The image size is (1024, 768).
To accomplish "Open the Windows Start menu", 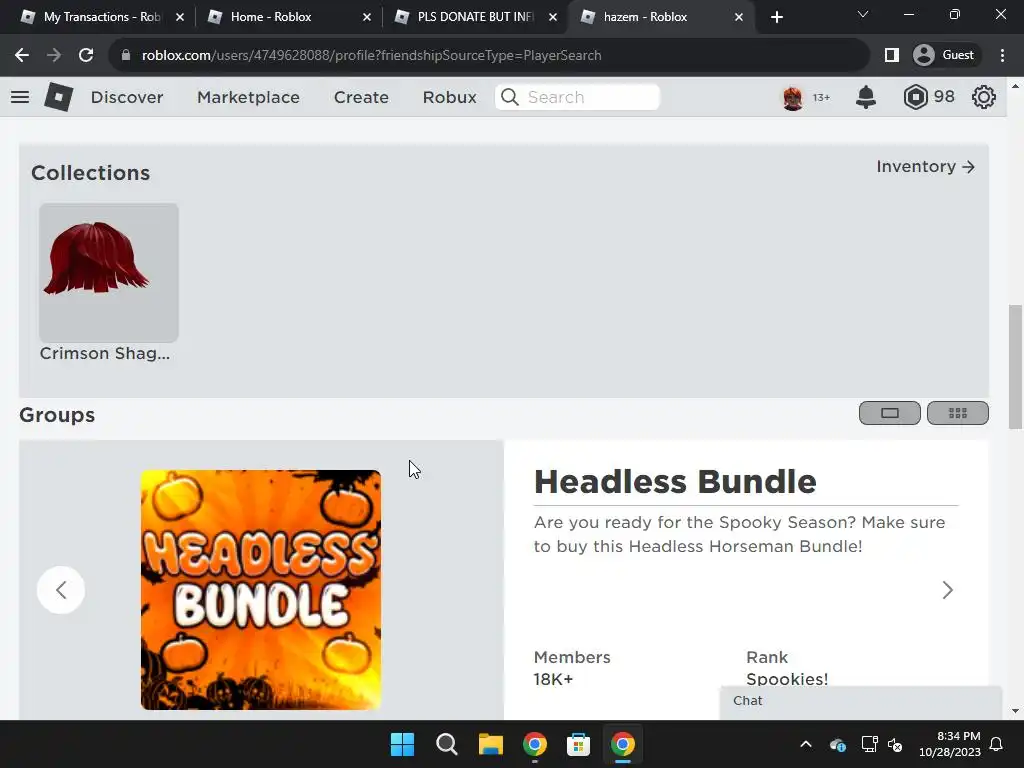I will coord(402,744).
